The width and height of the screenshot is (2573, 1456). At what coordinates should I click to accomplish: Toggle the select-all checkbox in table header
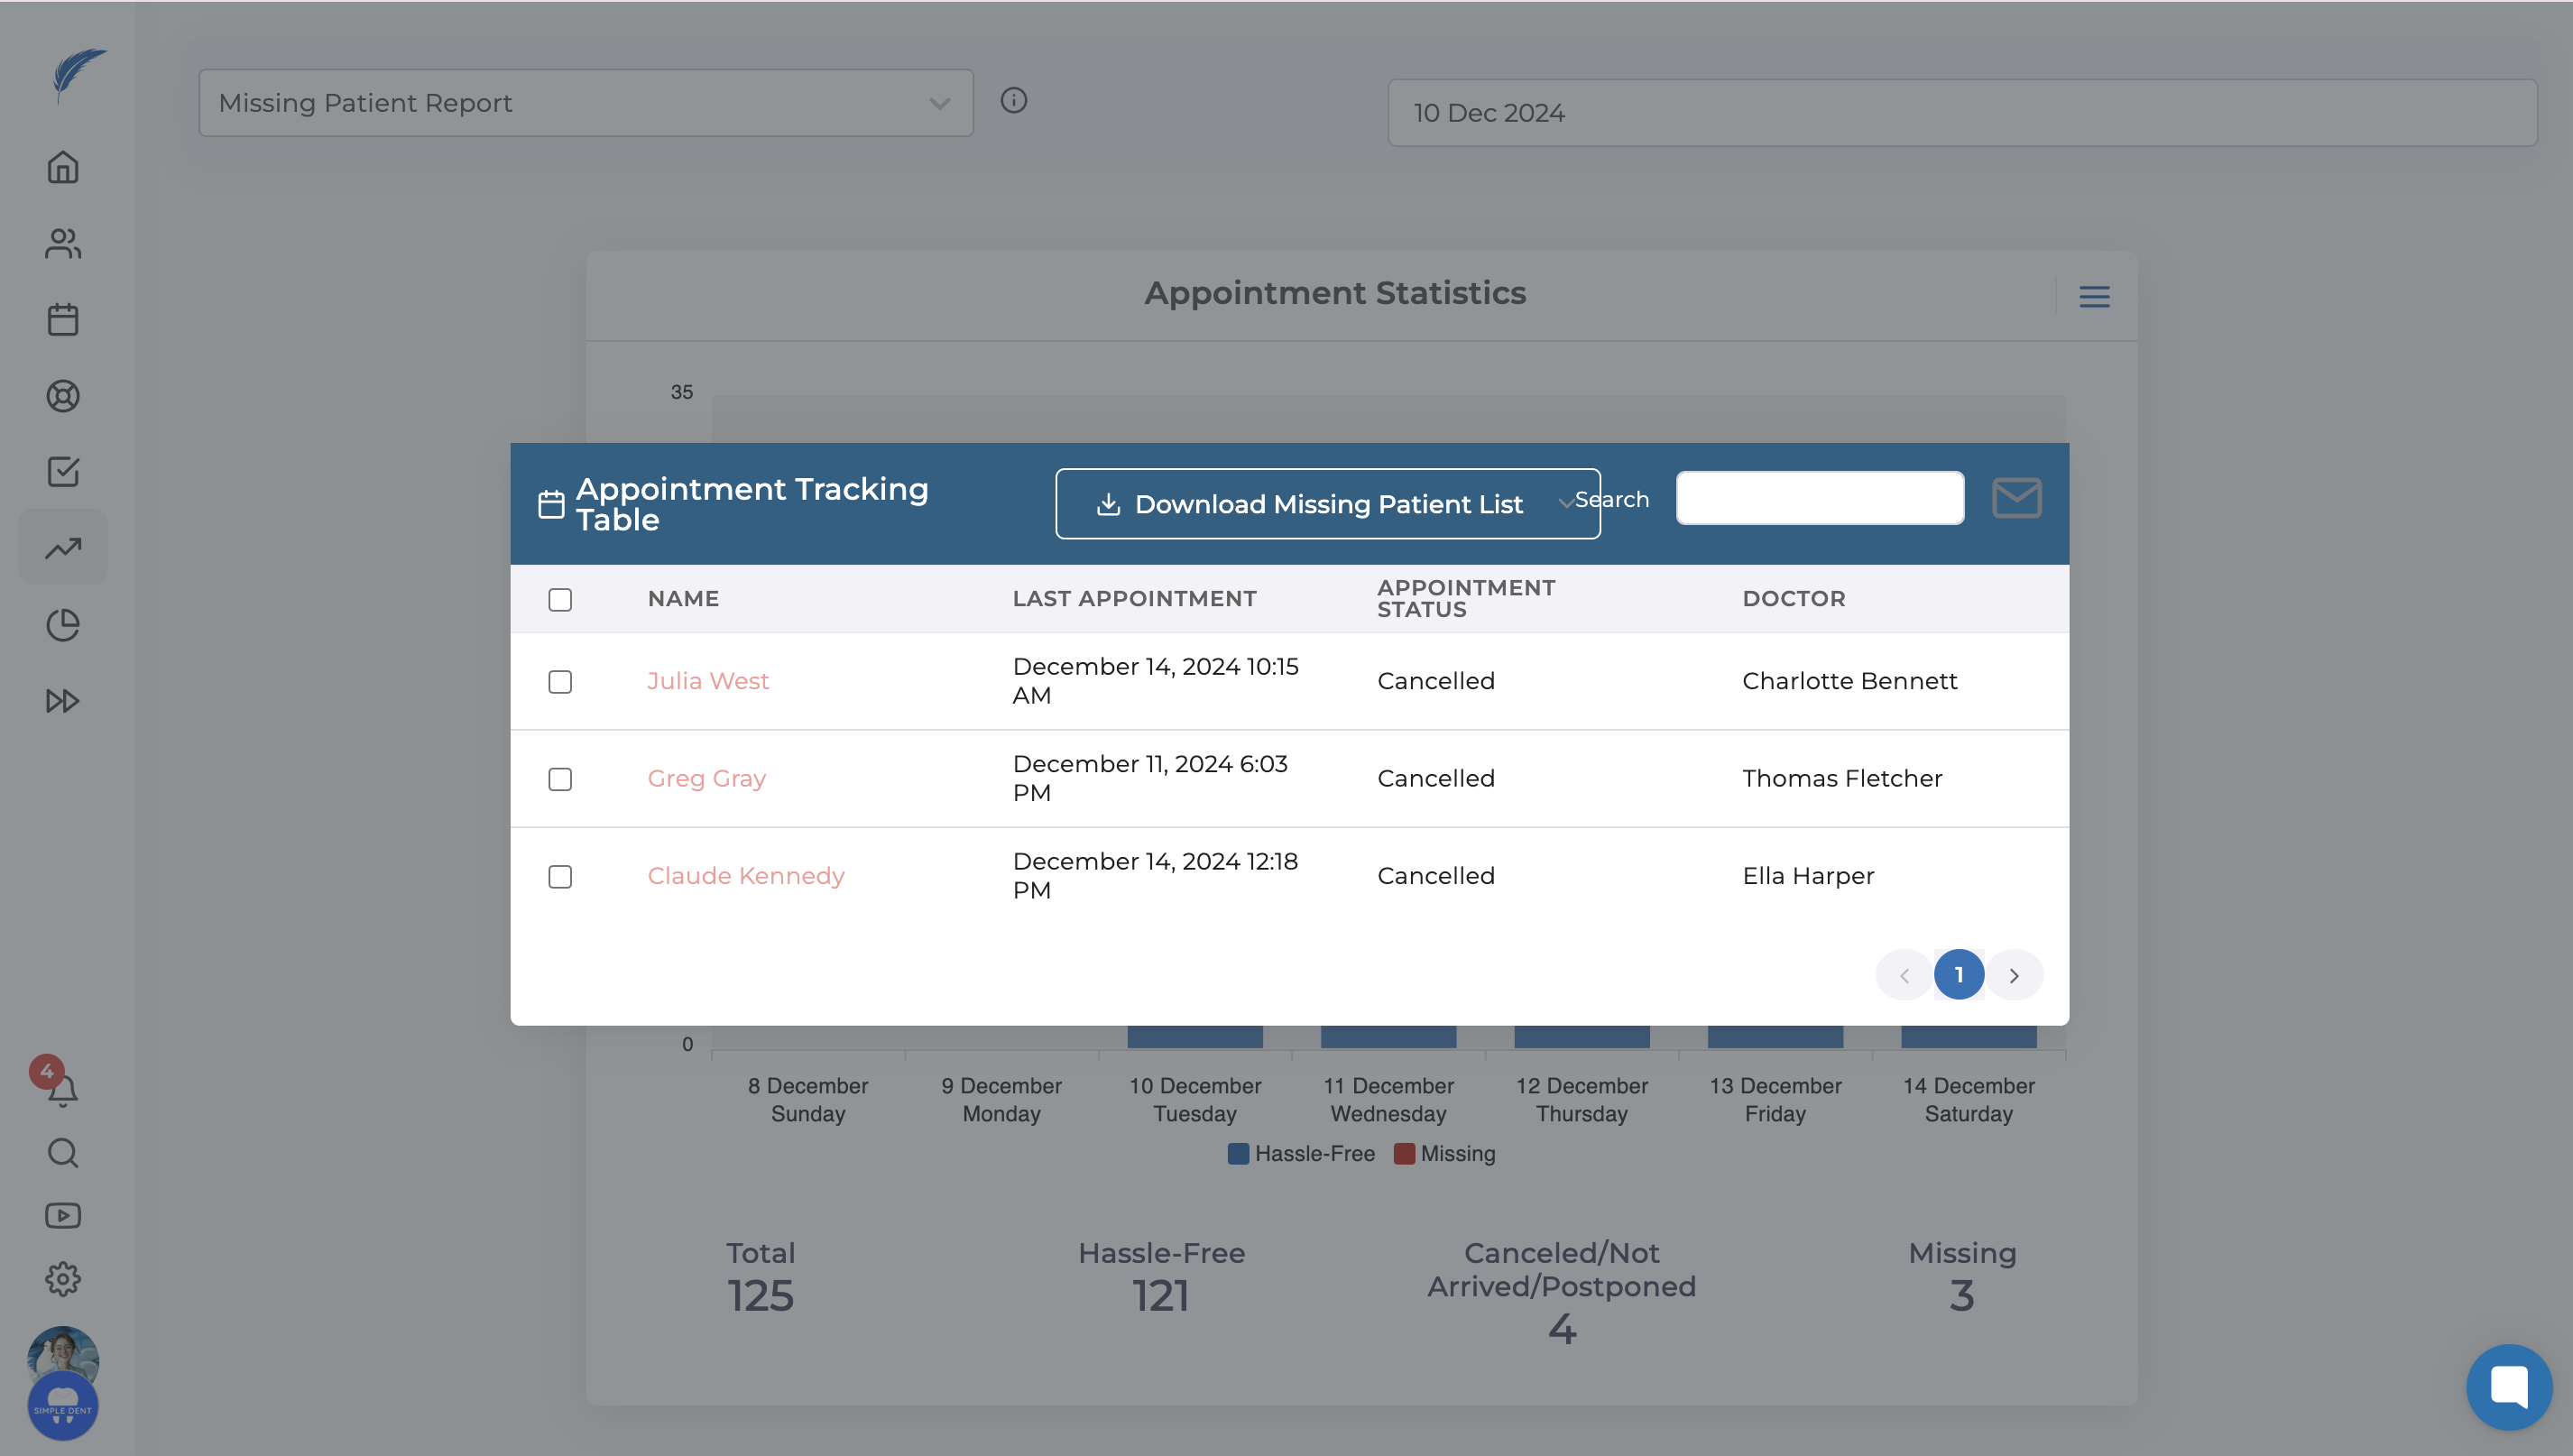click(560, 600)
